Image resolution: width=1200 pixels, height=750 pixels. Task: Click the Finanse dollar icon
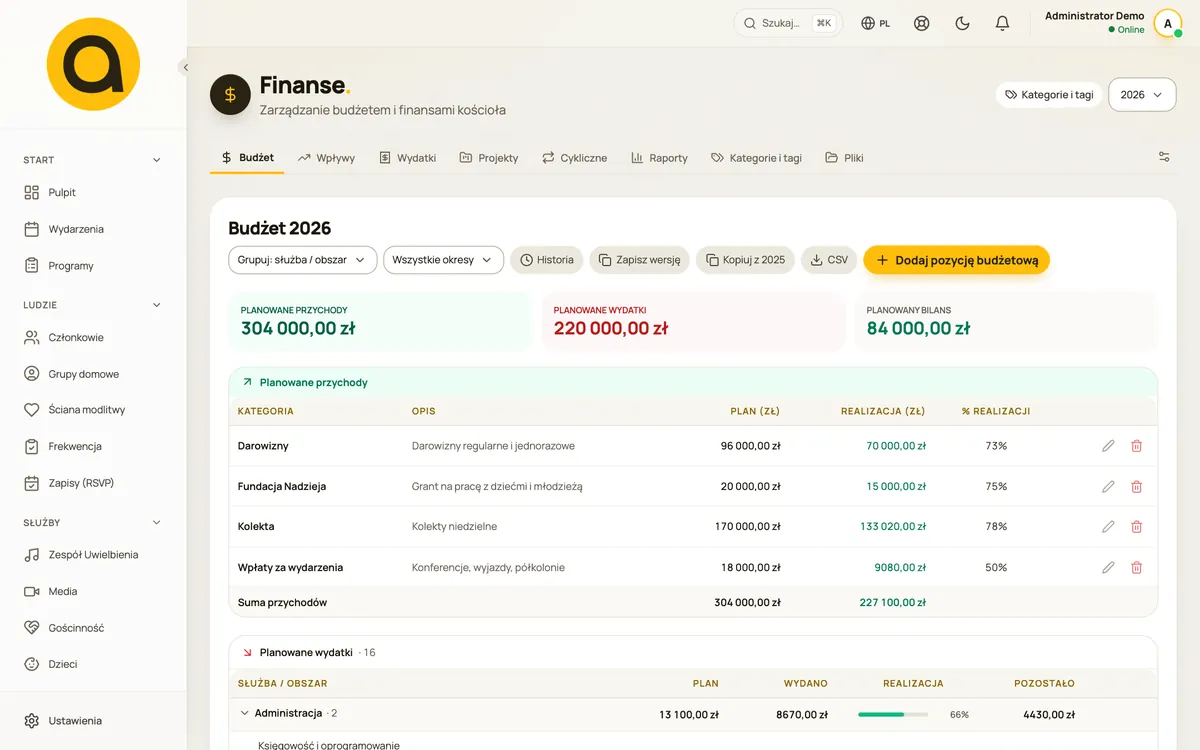tap(230, 94)
